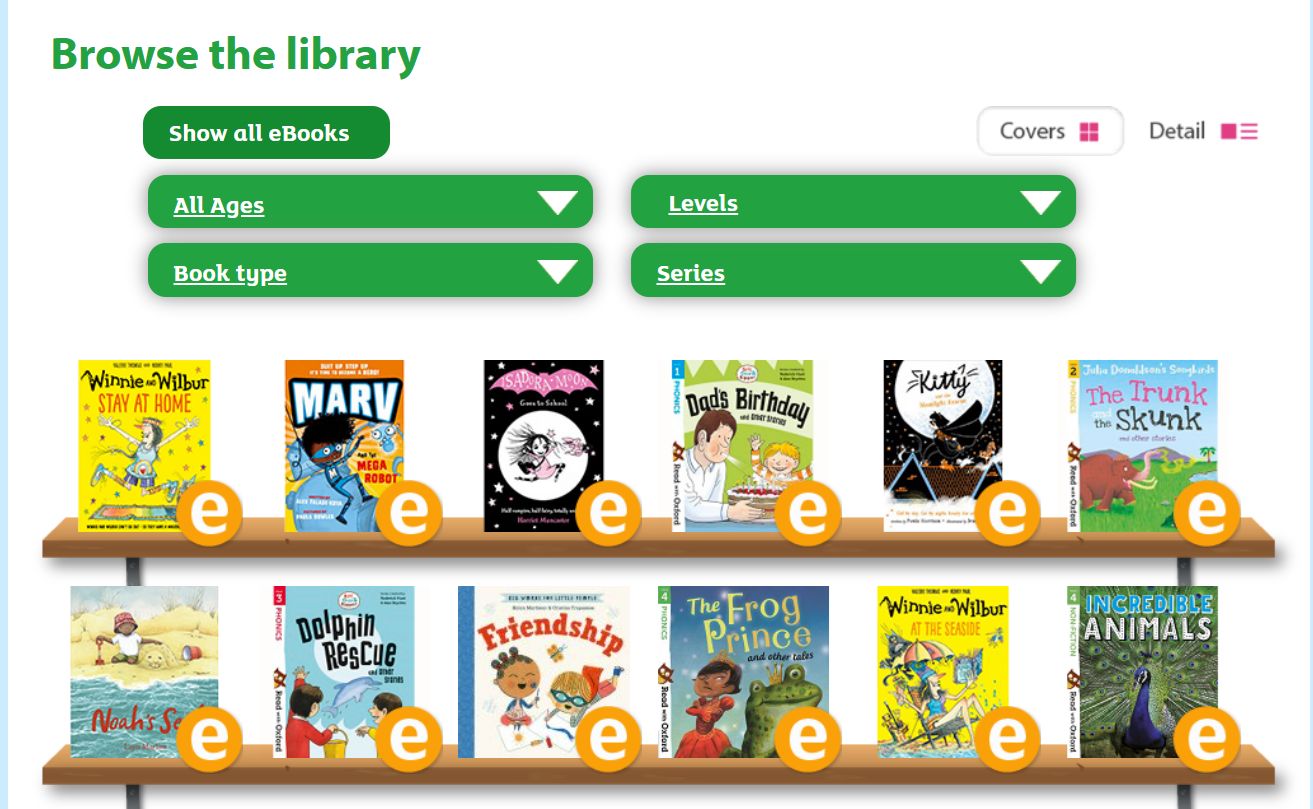The height and width of the screenshot is (809, 1313).
Task: Click eBook badge on The Frog Prince
Action: (x=807, y=739)
